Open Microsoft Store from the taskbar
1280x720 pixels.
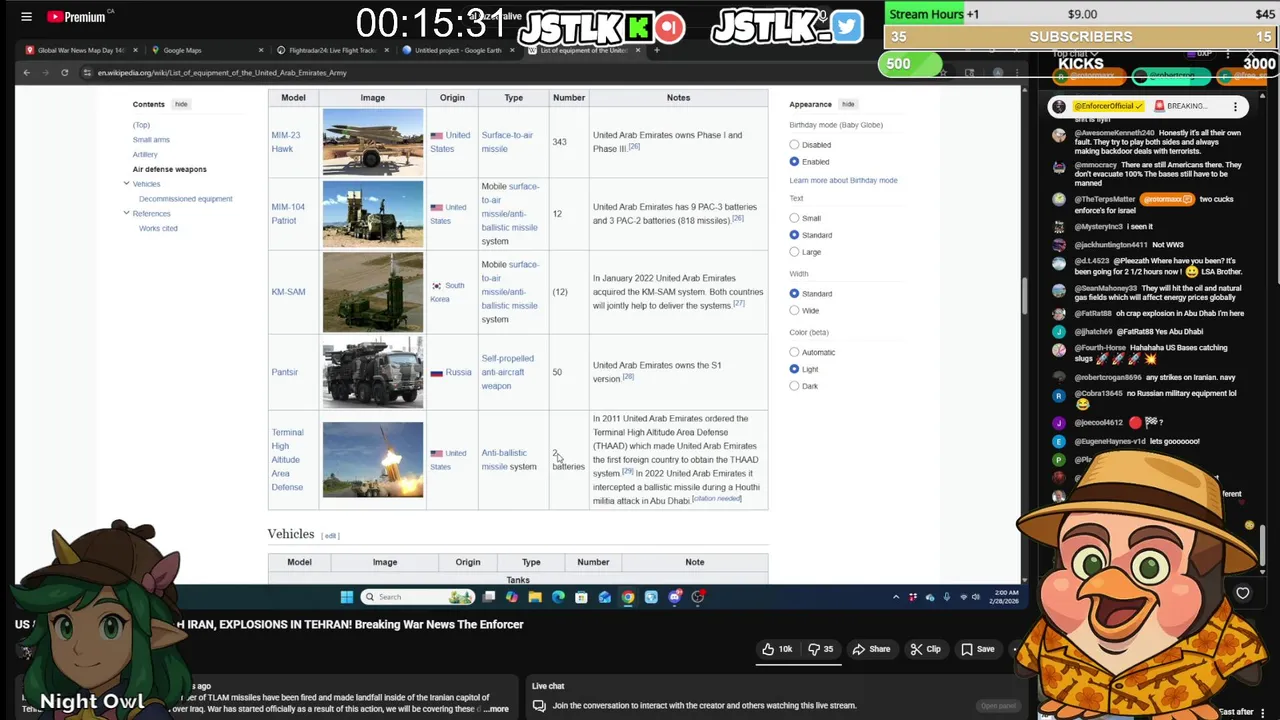tap(581, 597)
